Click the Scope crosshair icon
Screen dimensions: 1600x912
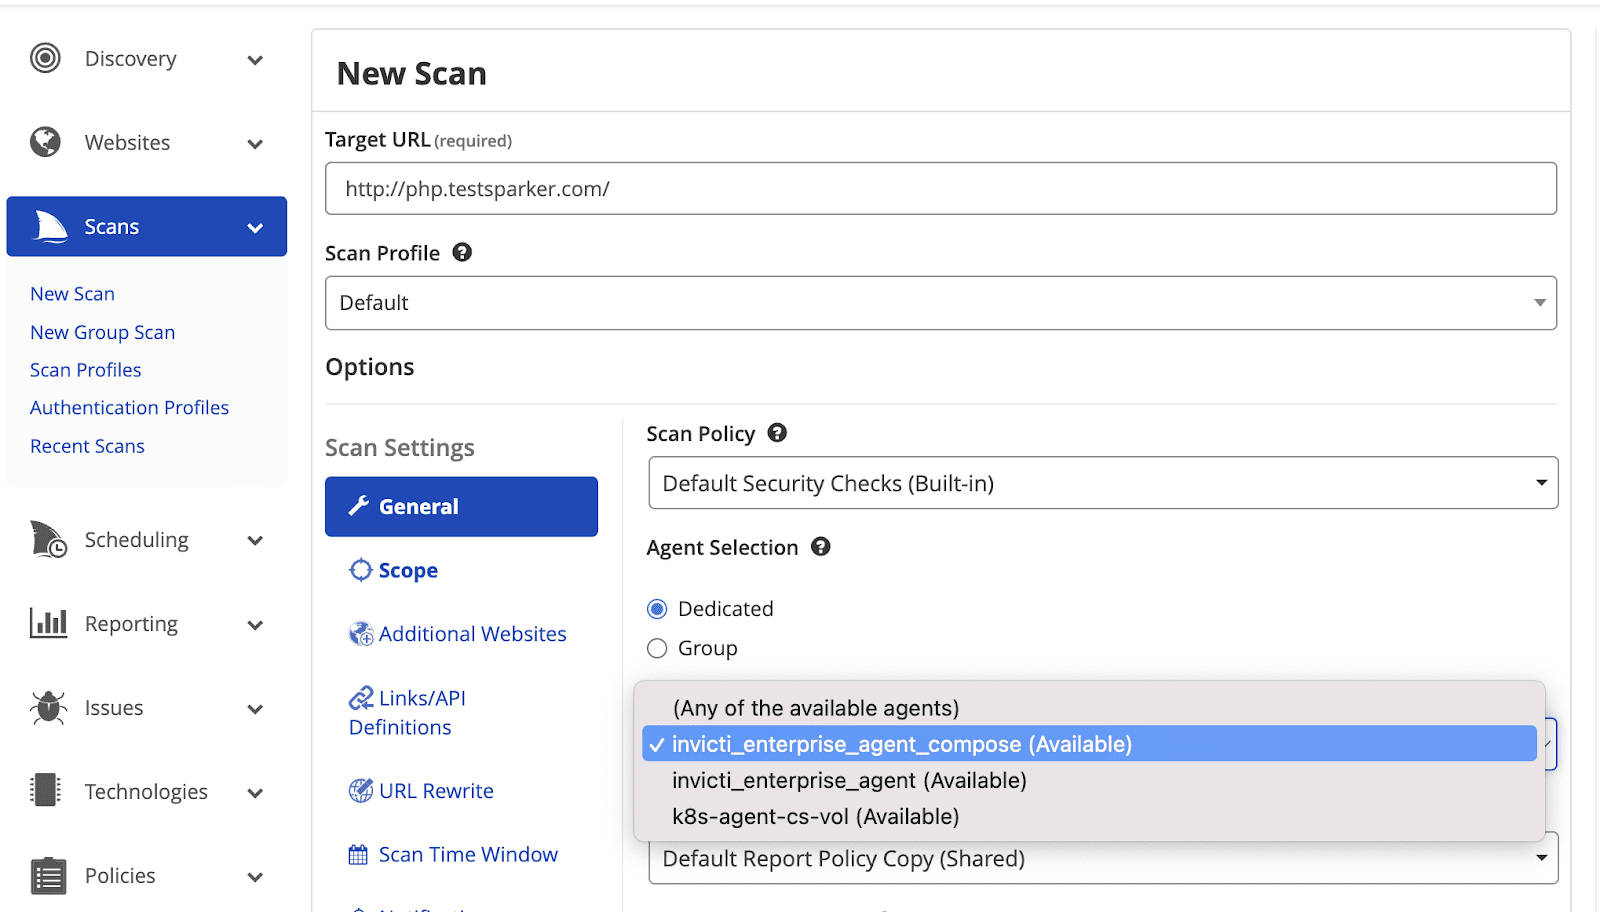[x=360, y=569]
